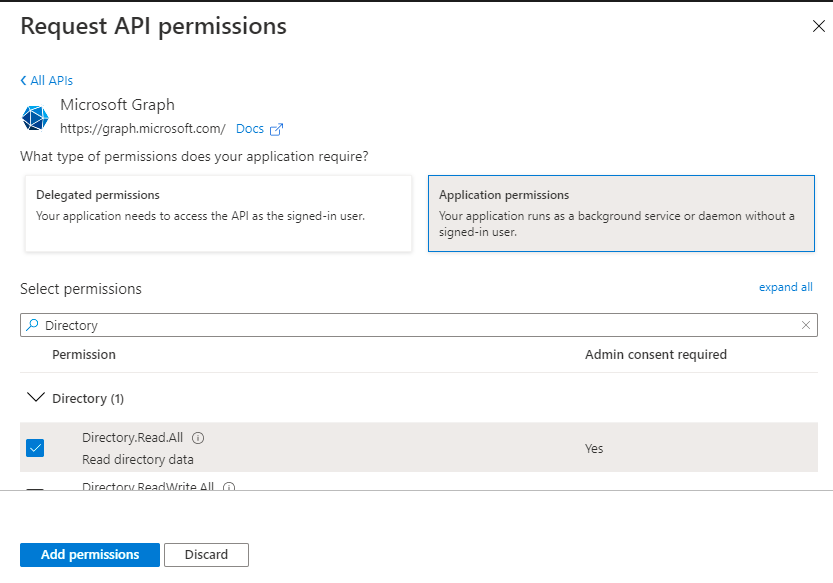
Task: Click the expand all link
Action: [785, 287]
